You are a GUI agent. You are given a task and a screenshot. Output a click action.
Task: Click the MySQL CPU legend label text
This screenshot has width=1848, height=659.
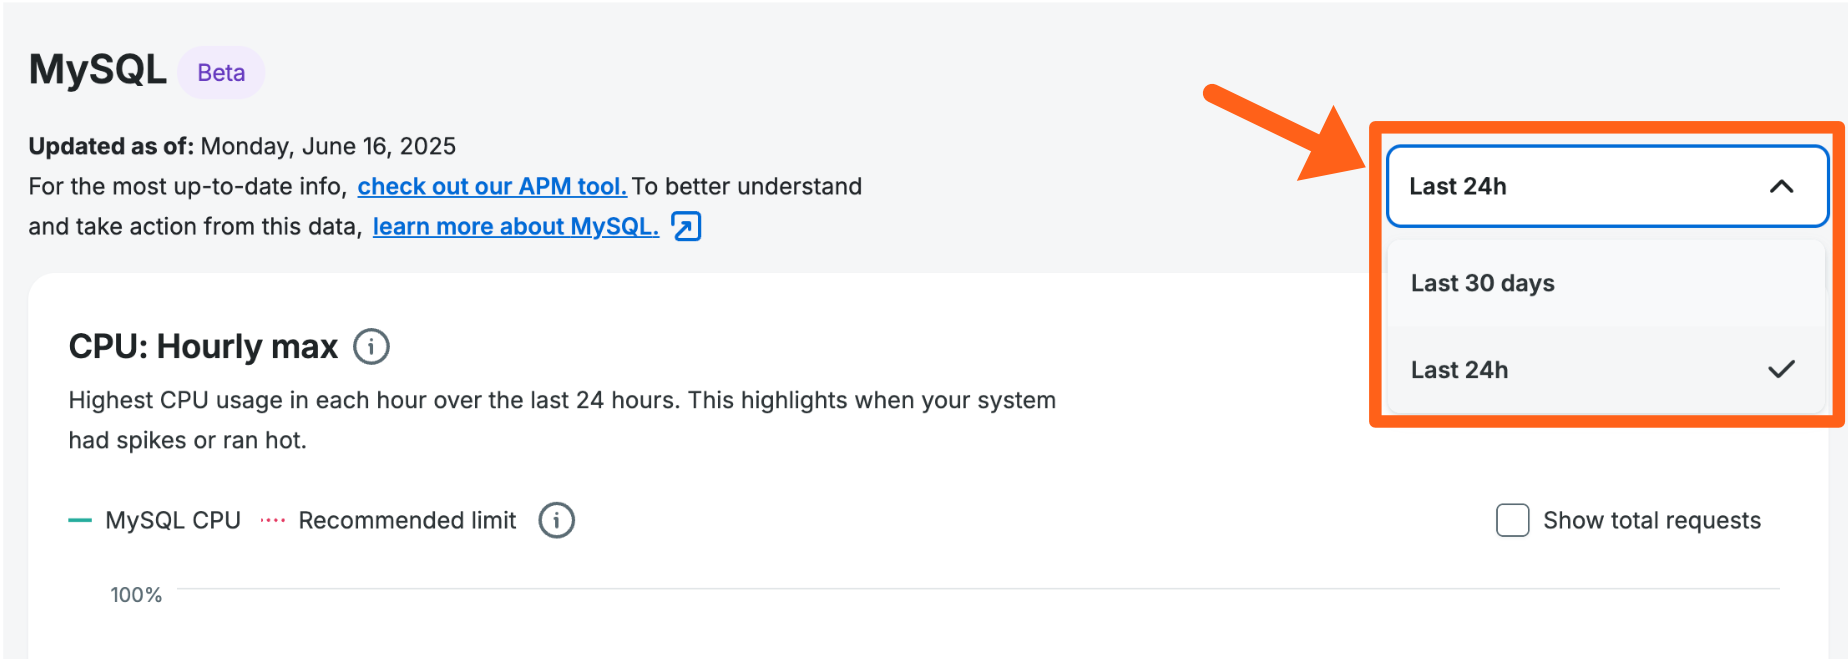click(173, 521)
